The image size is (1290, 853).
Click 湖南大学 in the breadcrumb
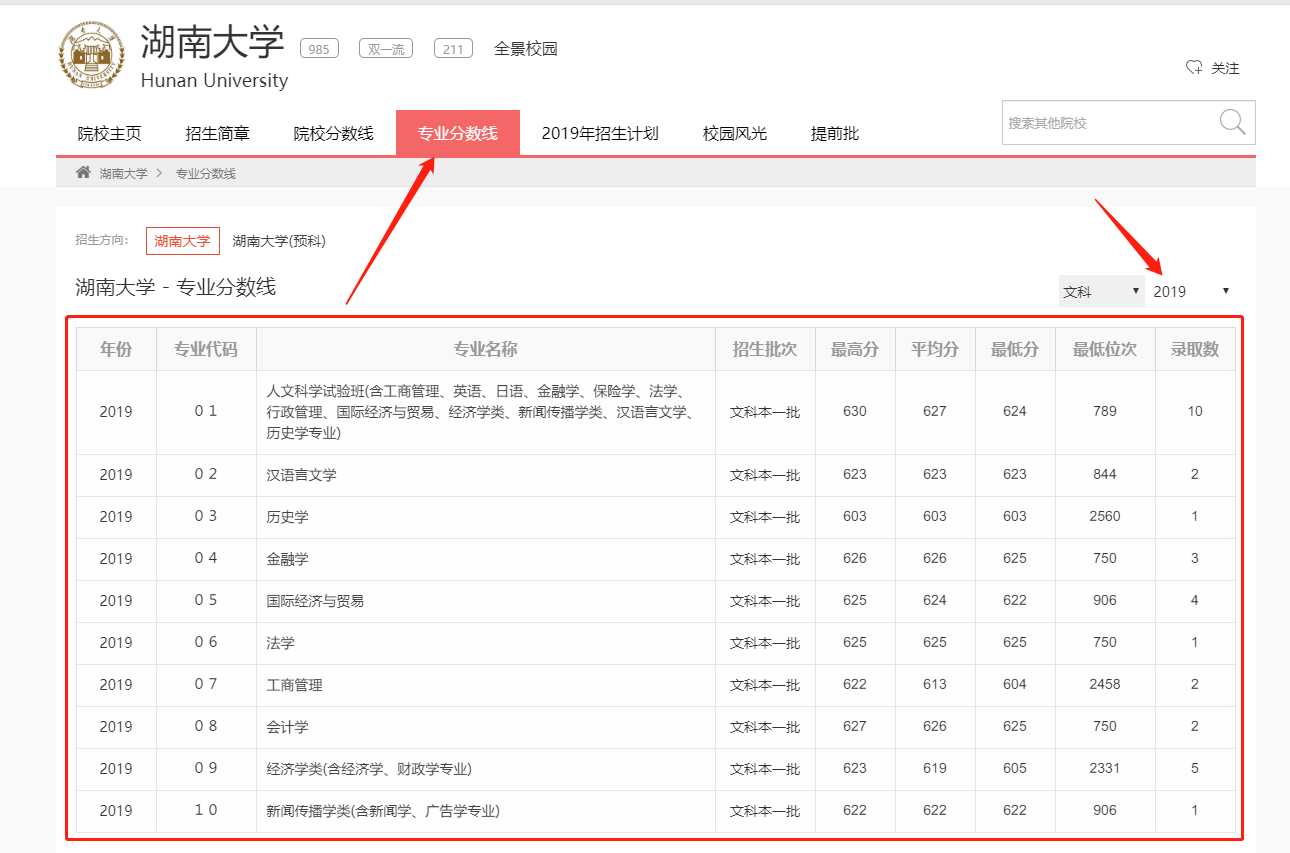pos(123,173)
